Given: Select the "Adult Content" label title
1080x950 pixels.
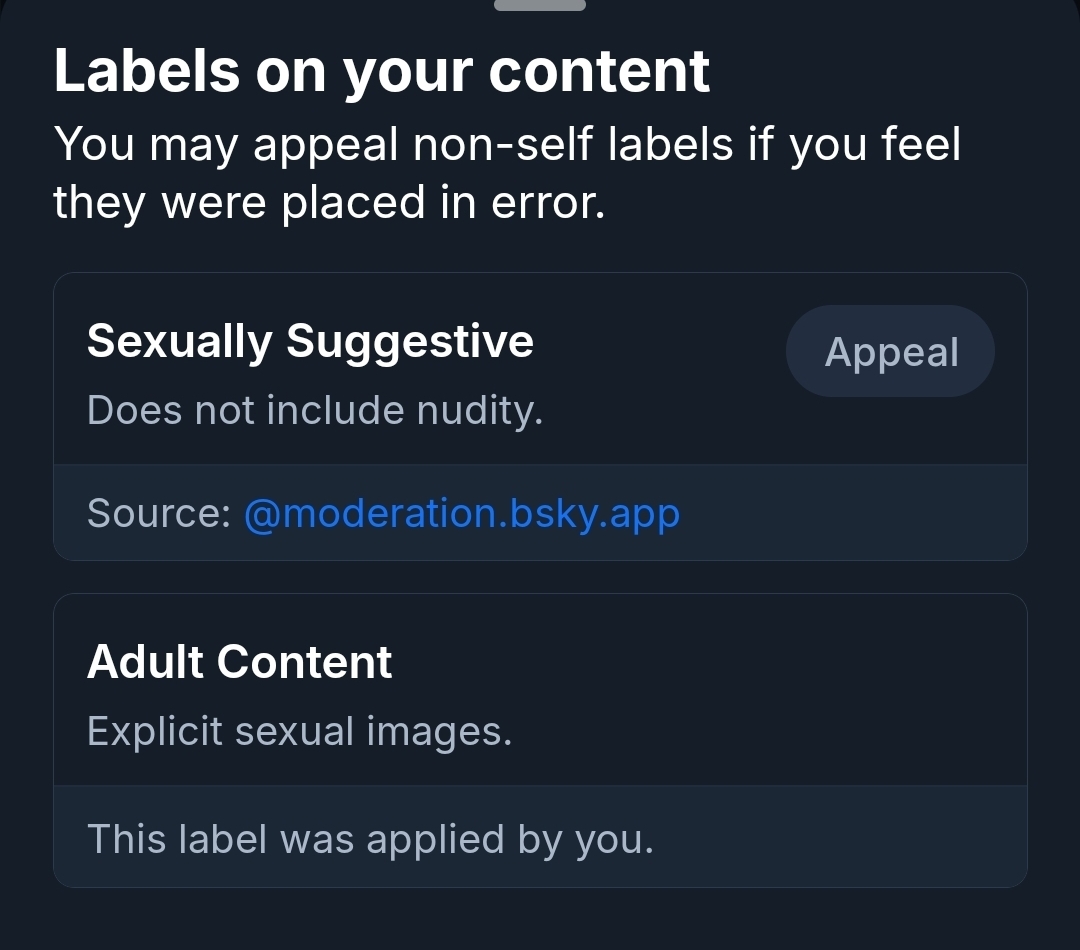Looking at the screenshot, I should coord(239,662).
